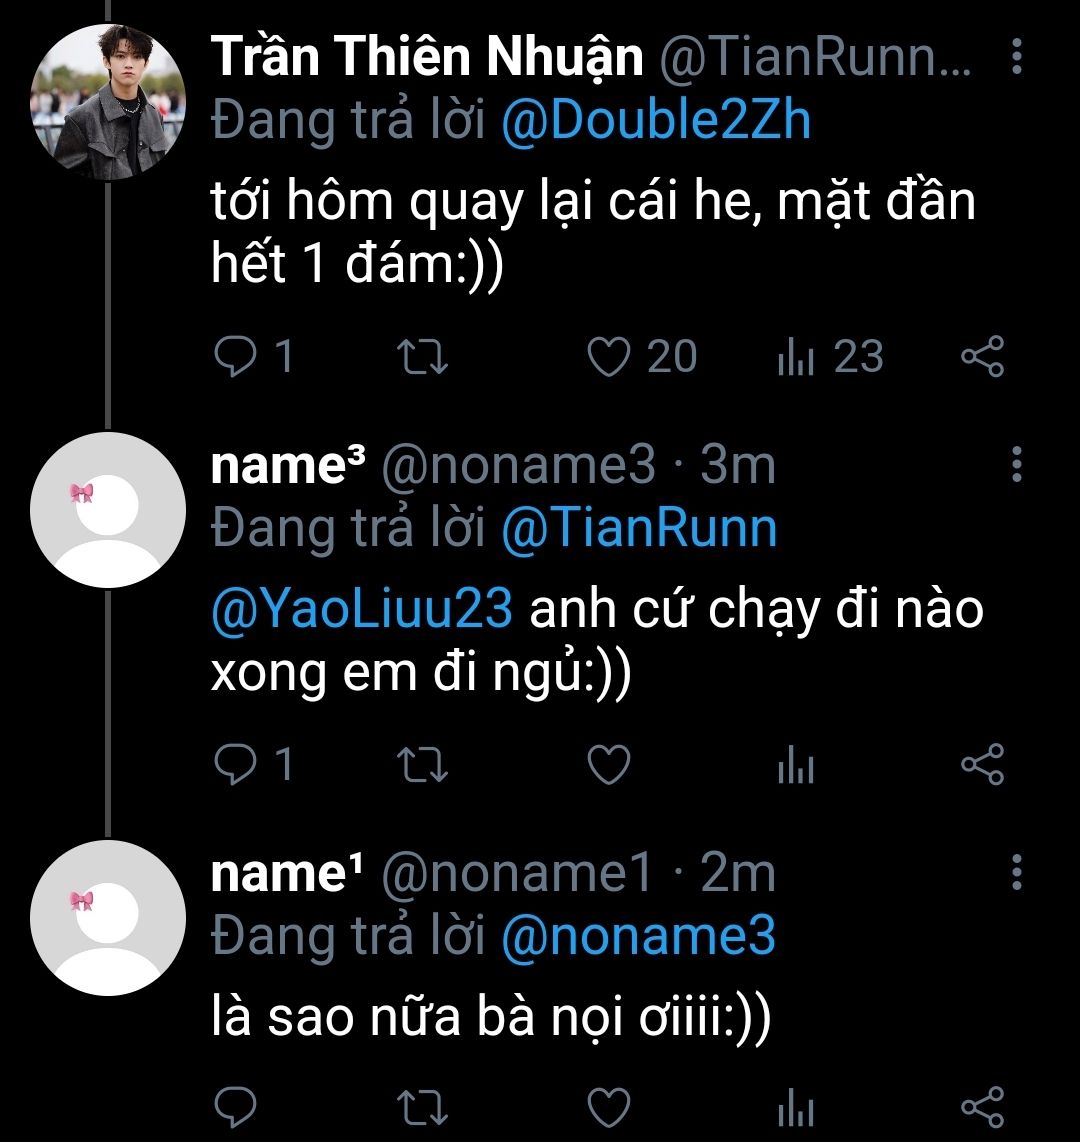View analytics of the @noname3 tweet
Viewport: 1080px width, 1142px height.
[796, 765]
